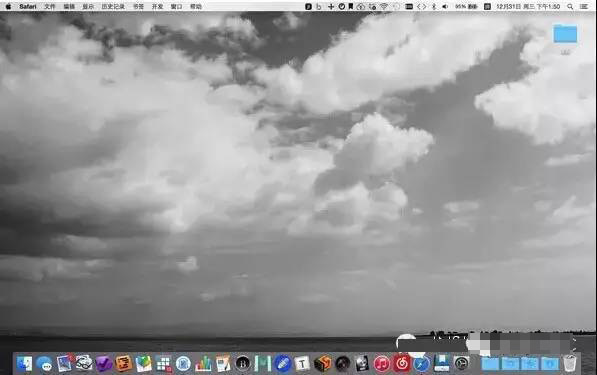Open the 窗口 menu
The width and height of the screenshot is (597, 375).
(x=176, y=6)
